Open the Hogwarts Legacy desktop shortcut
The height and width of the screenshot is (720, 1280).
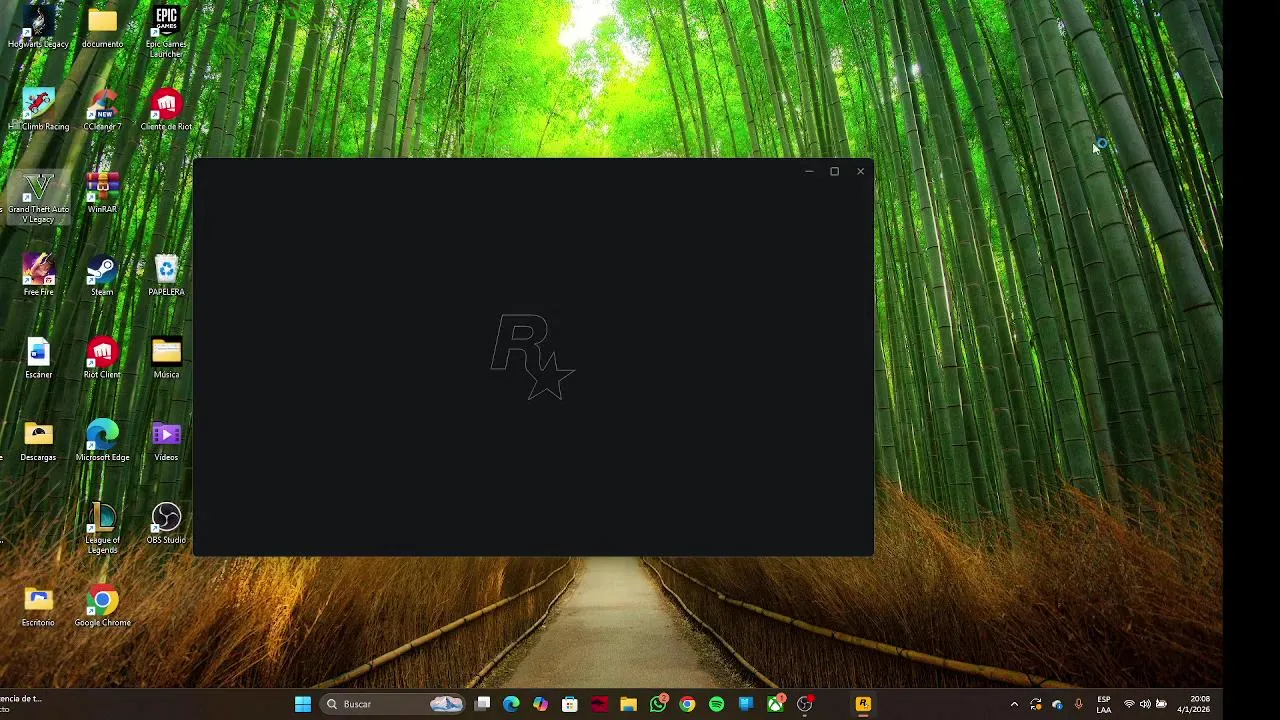[38, 27]
